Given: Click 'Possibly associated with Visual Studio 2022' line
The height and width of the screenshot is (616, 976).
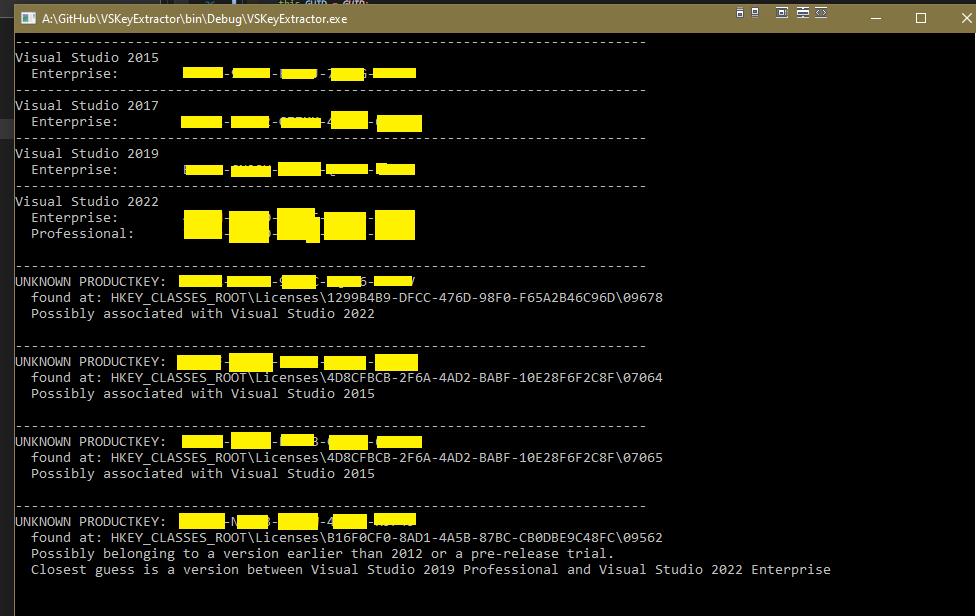Looking at the screenshot, I should coord(203,314).
